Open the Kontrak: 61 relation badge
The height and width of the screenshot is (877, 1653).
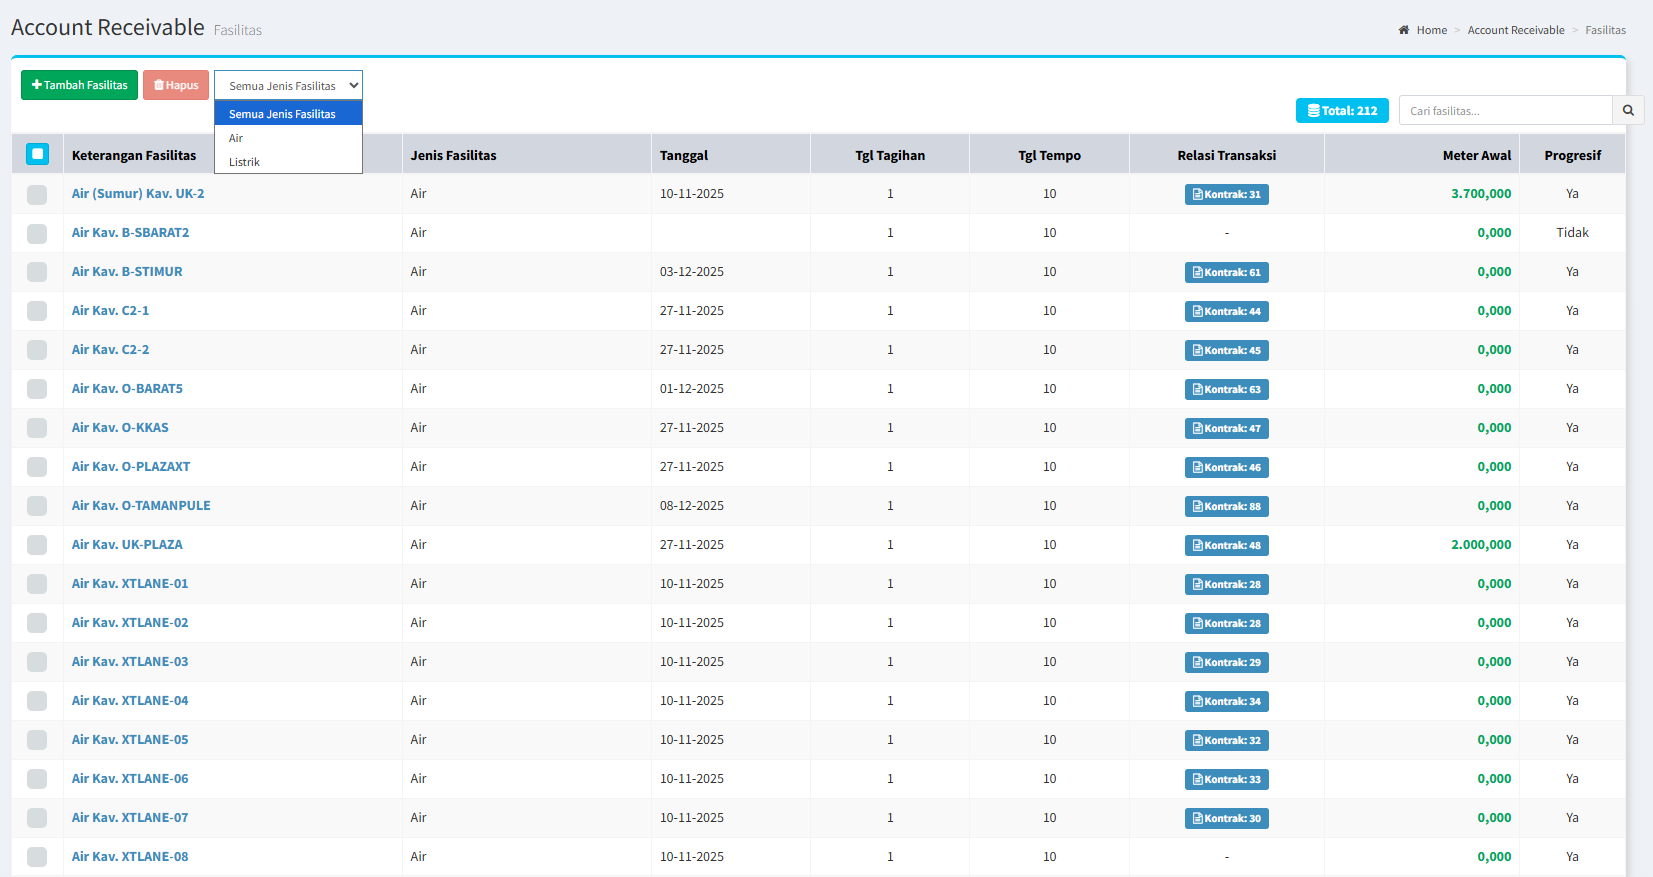click(x=1226, y=272)
